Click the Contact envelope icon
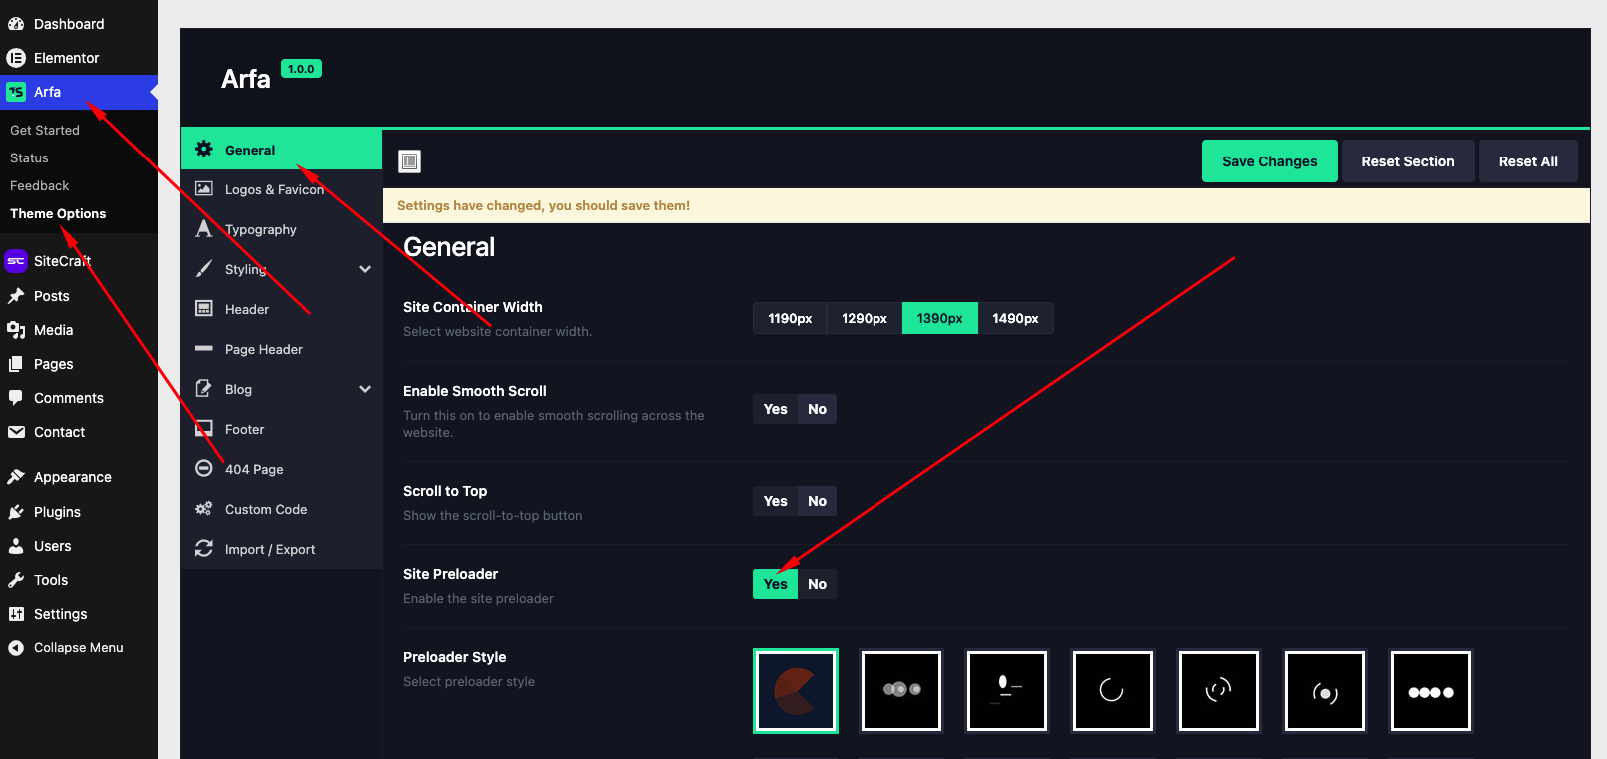1607x759 pixels. [16, 432]
